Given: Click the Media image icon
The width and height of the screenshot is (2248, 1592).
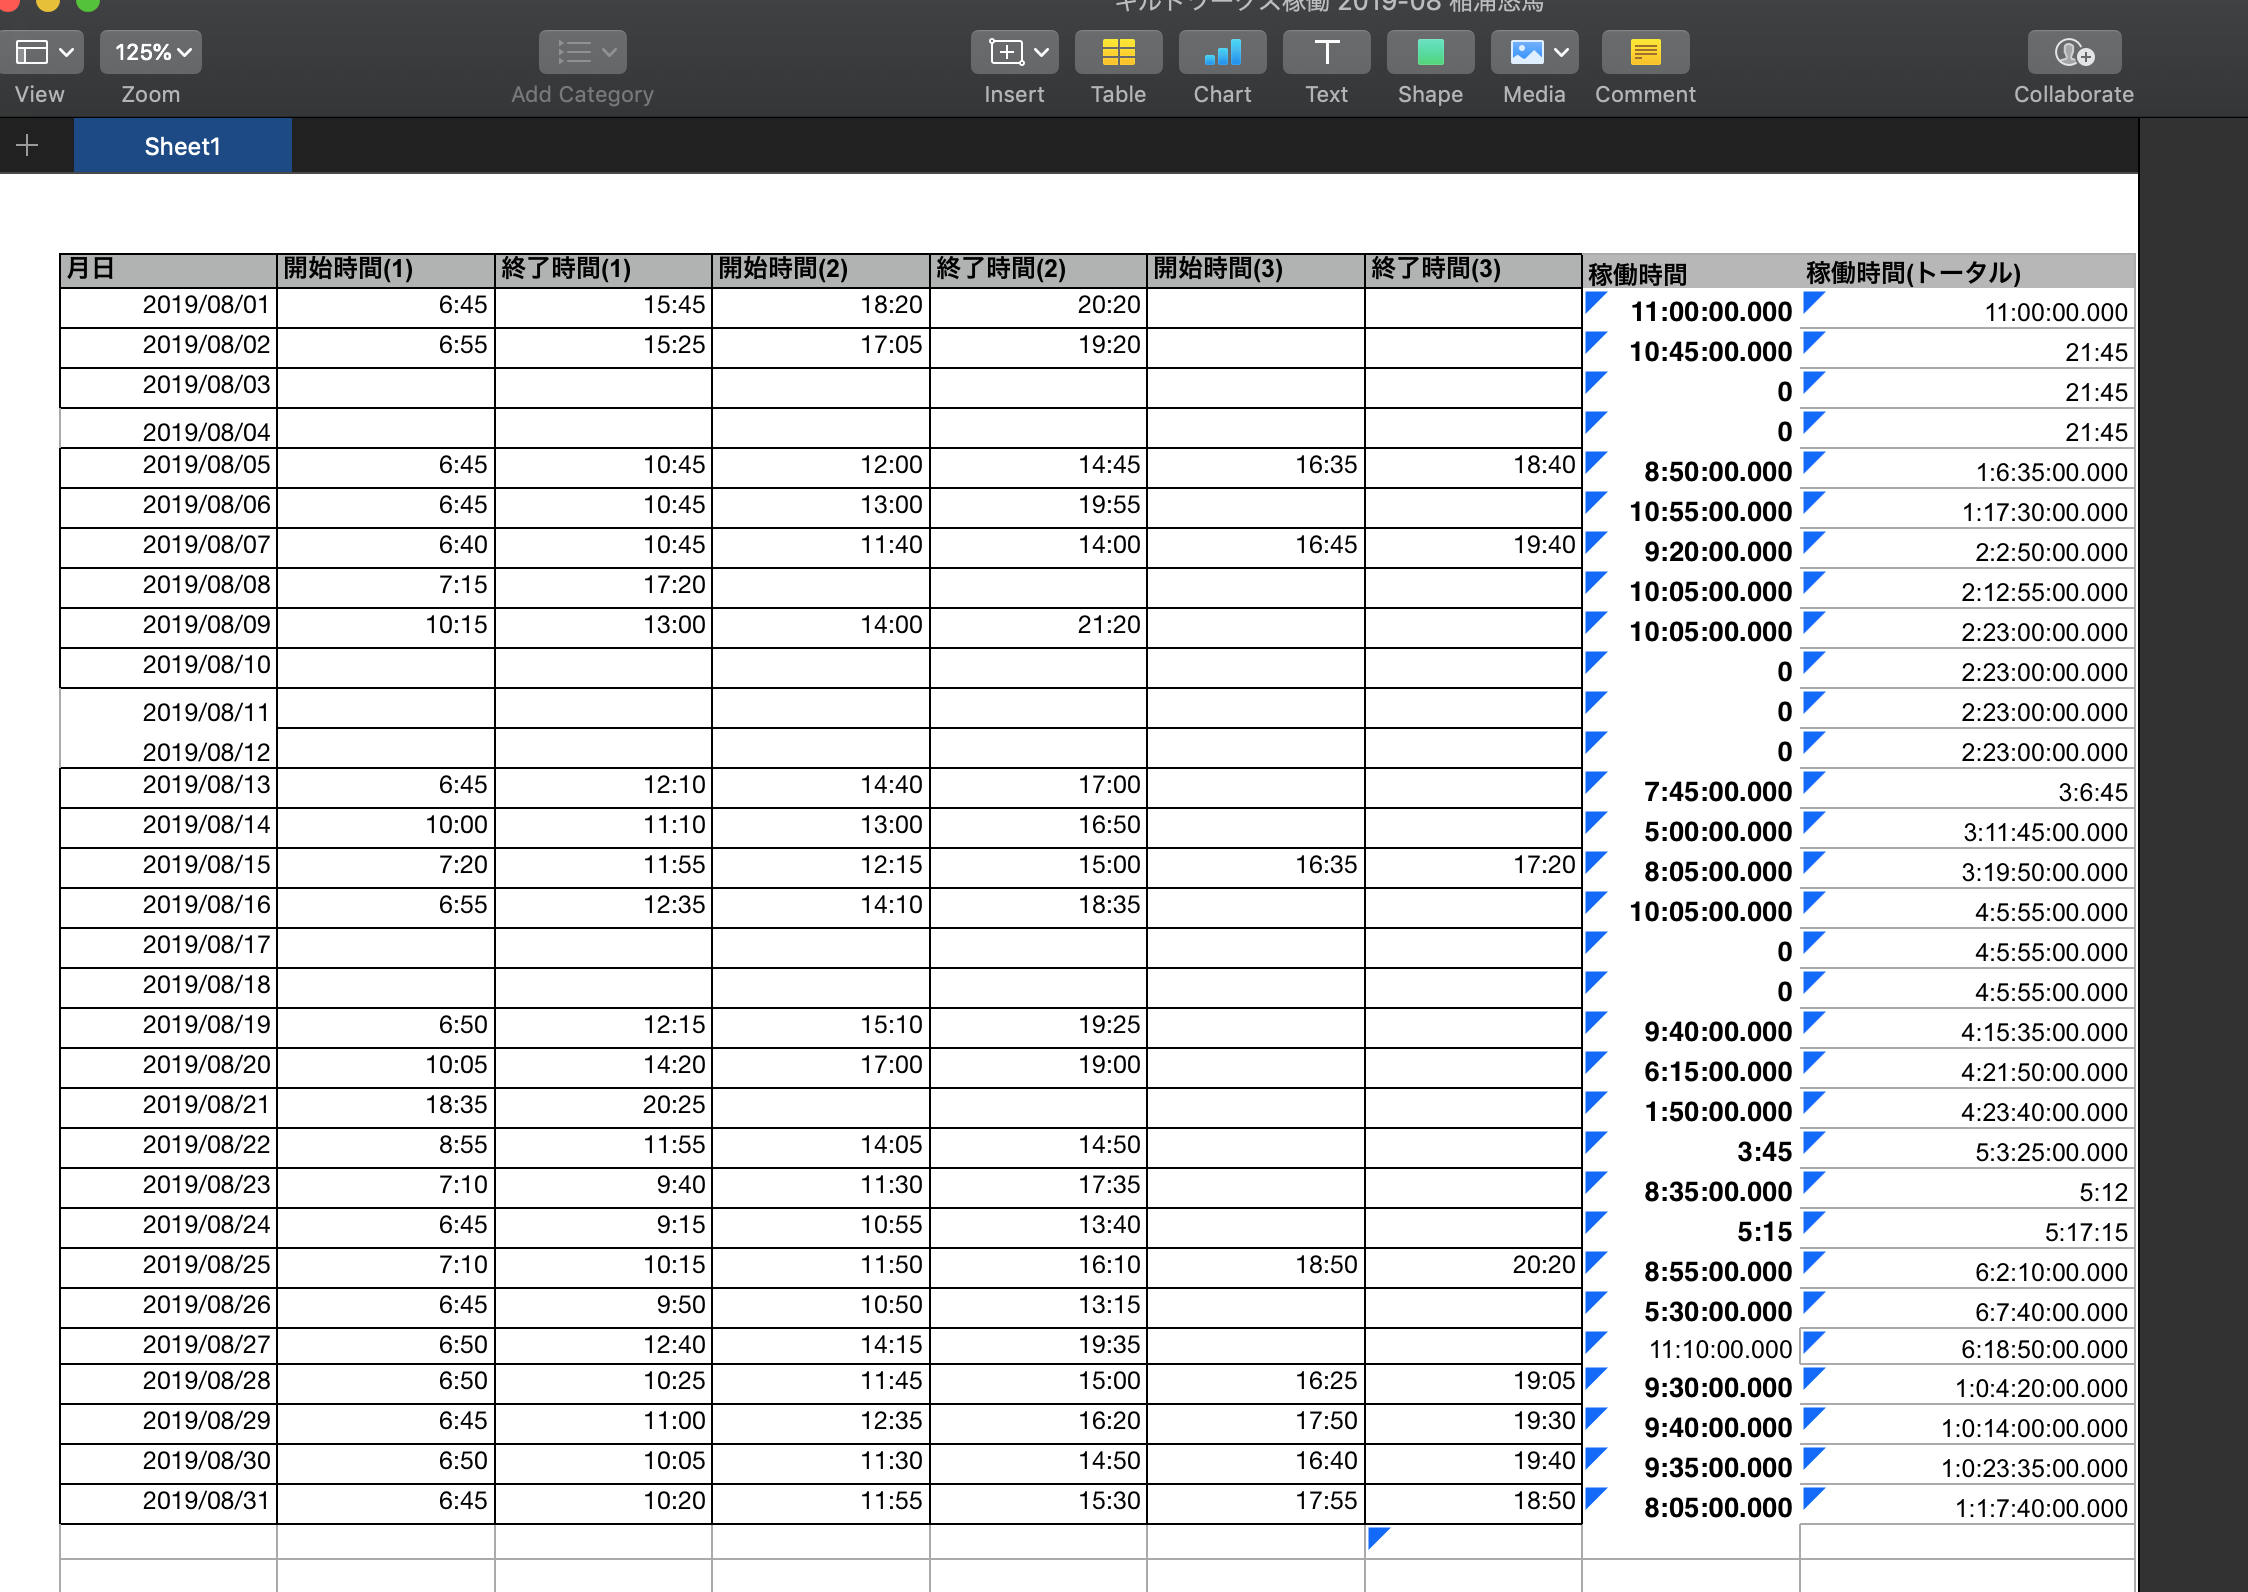Looking at the screenshot, I should click(x=1525, y=52).
